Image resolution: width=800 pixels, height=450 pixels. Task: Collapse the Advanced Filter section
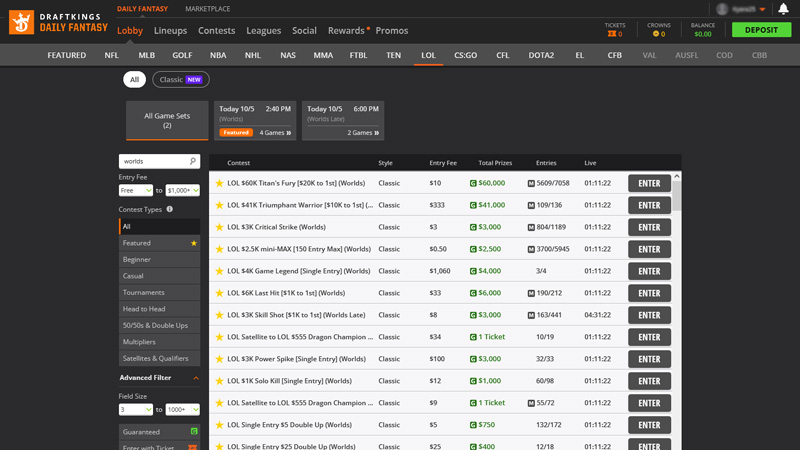(x=196, y=378)
